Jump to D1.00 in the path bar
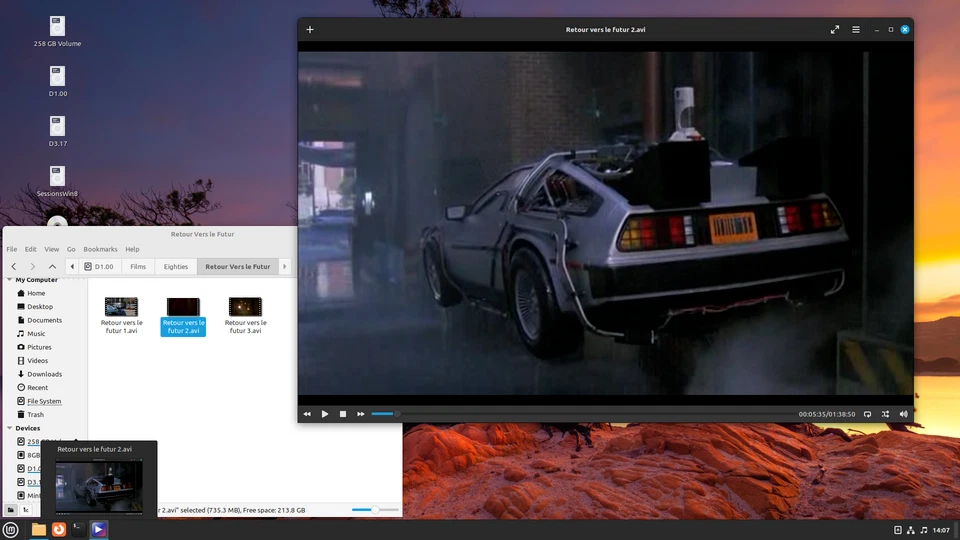Image resolution: width=960 pixels, height=540 pixels. point(99,266)
